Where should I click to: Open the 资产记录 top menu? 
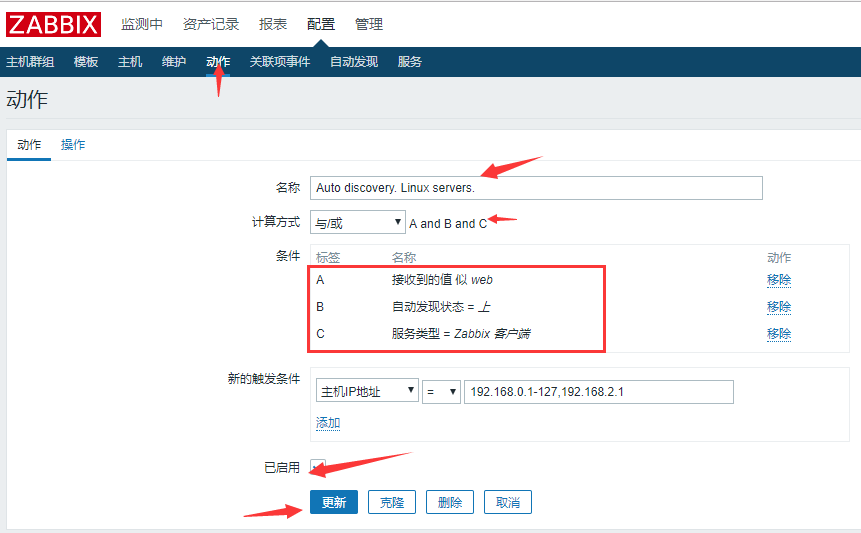click(x=211, y=24)
